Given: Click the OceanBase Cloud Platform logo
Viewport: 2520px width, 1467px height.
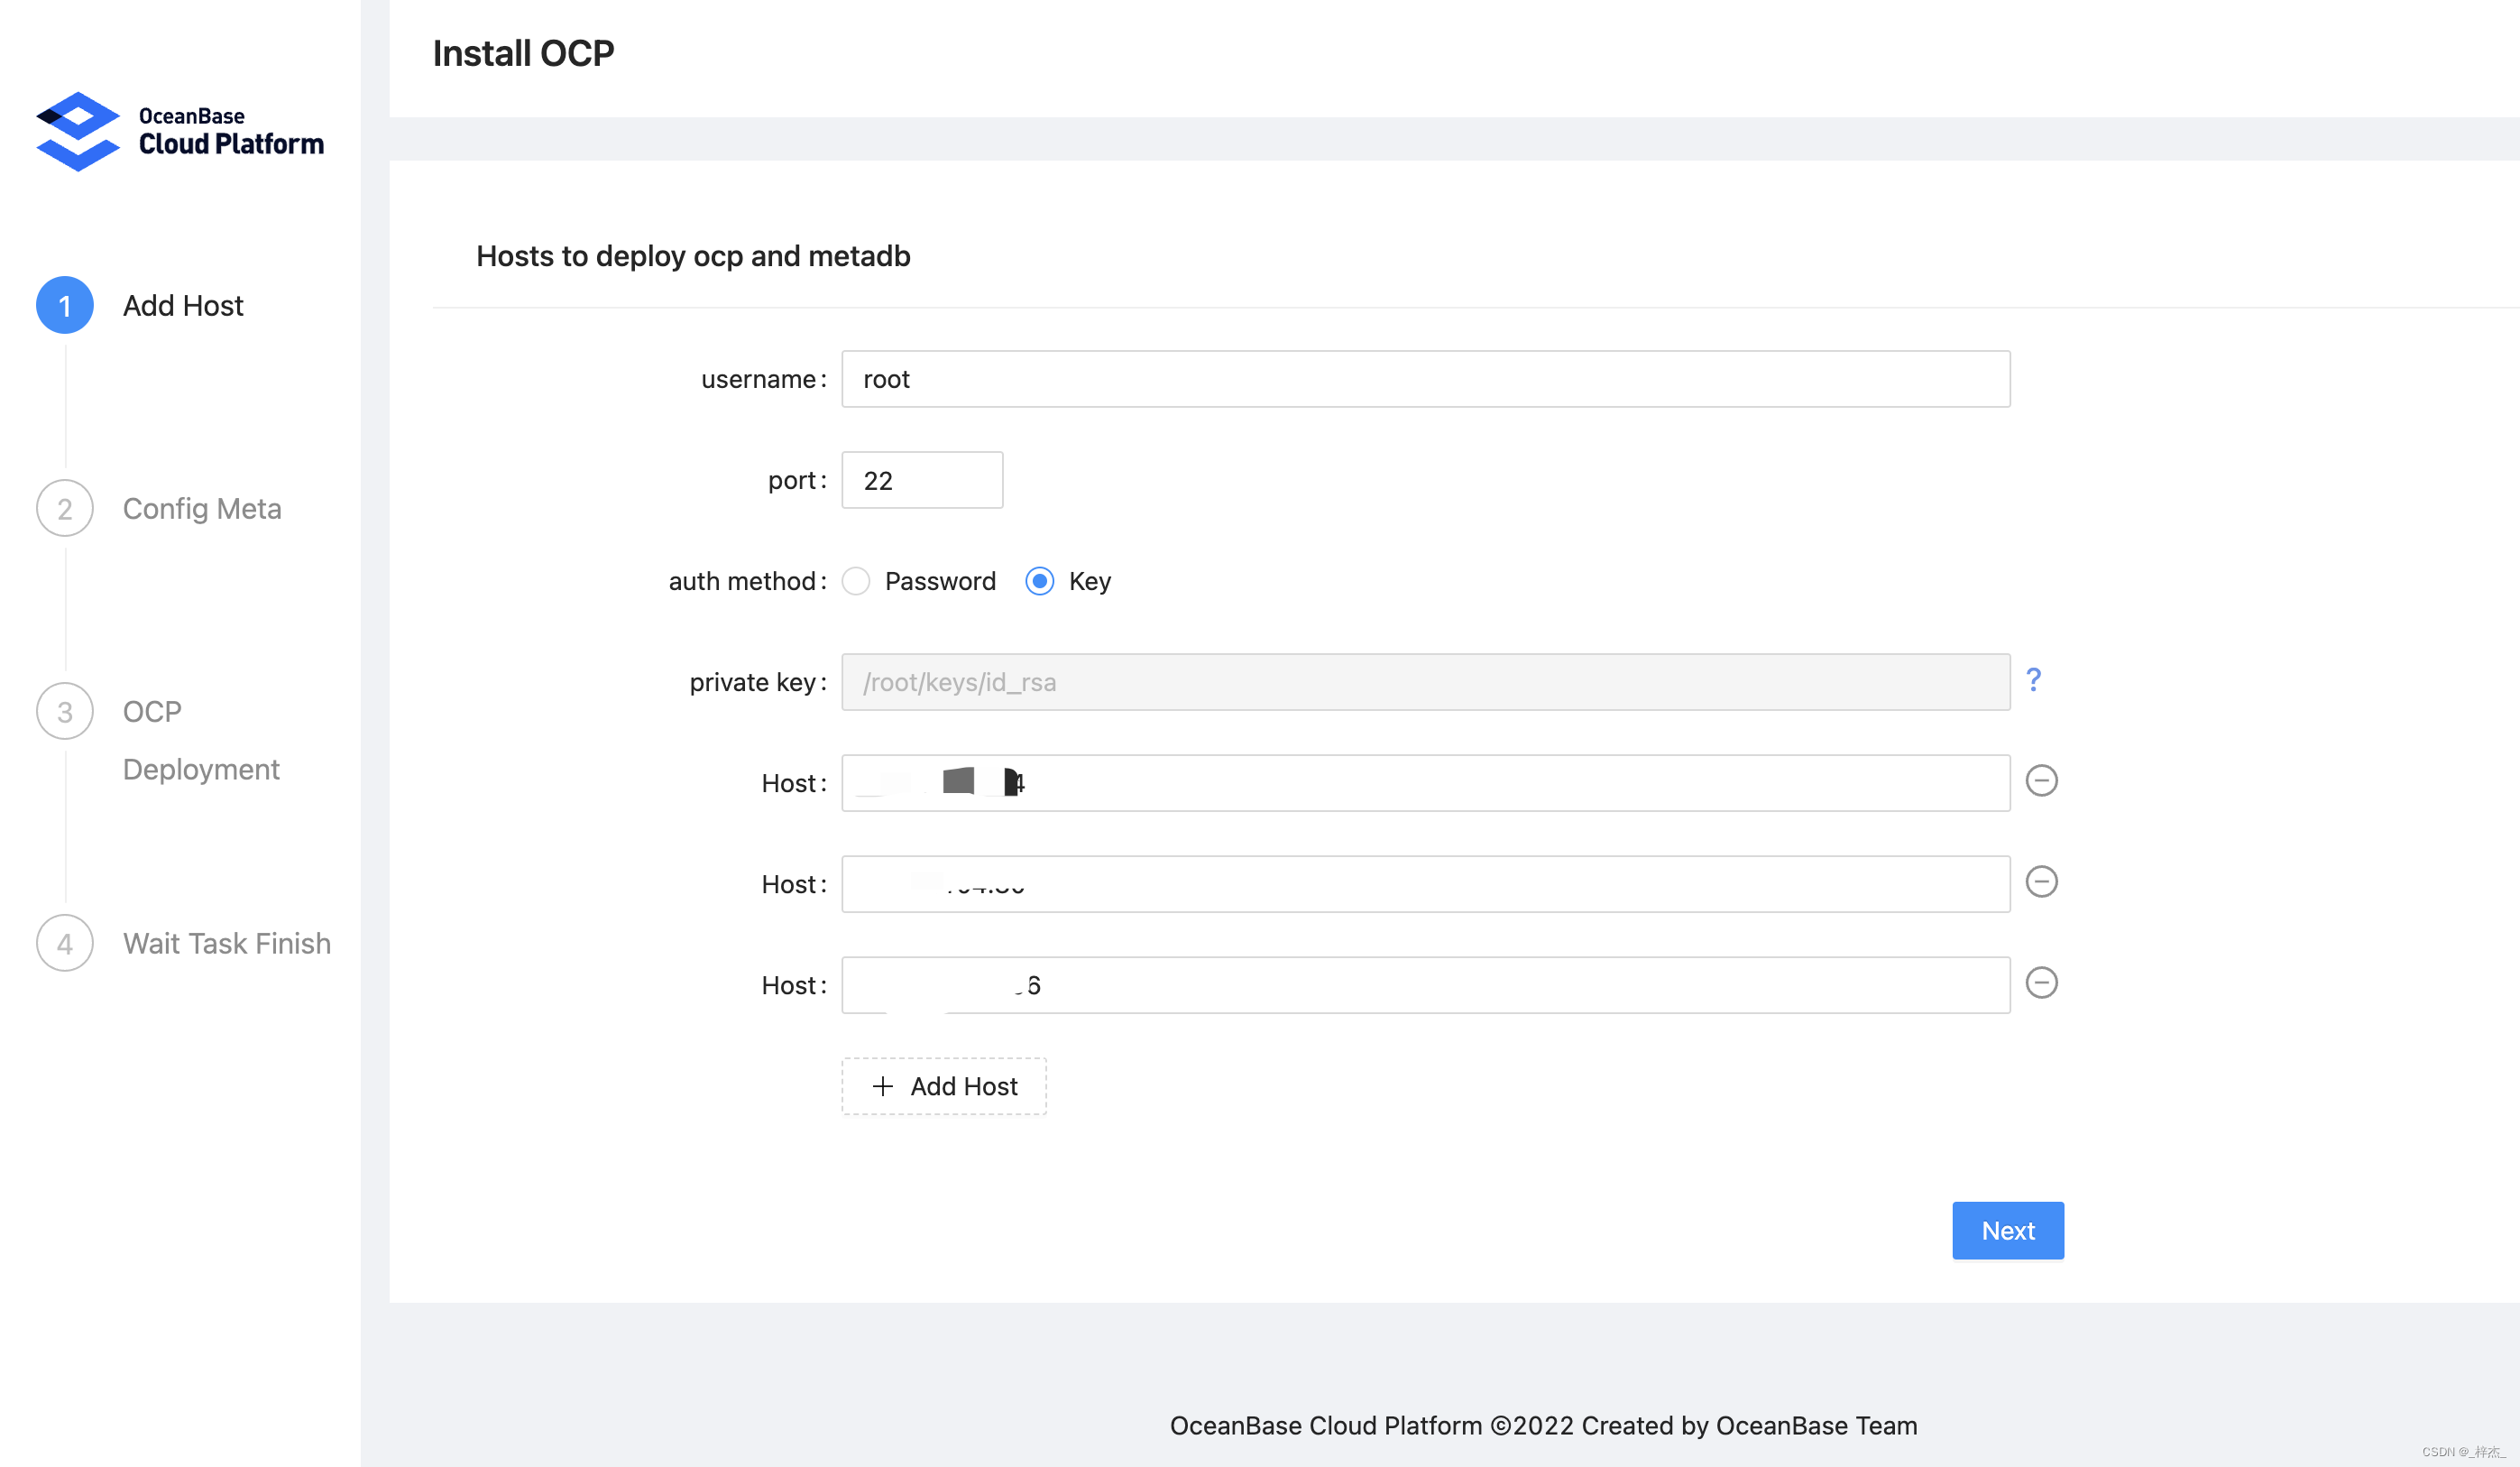Looking at the screenshot, I should pos(180,132).
